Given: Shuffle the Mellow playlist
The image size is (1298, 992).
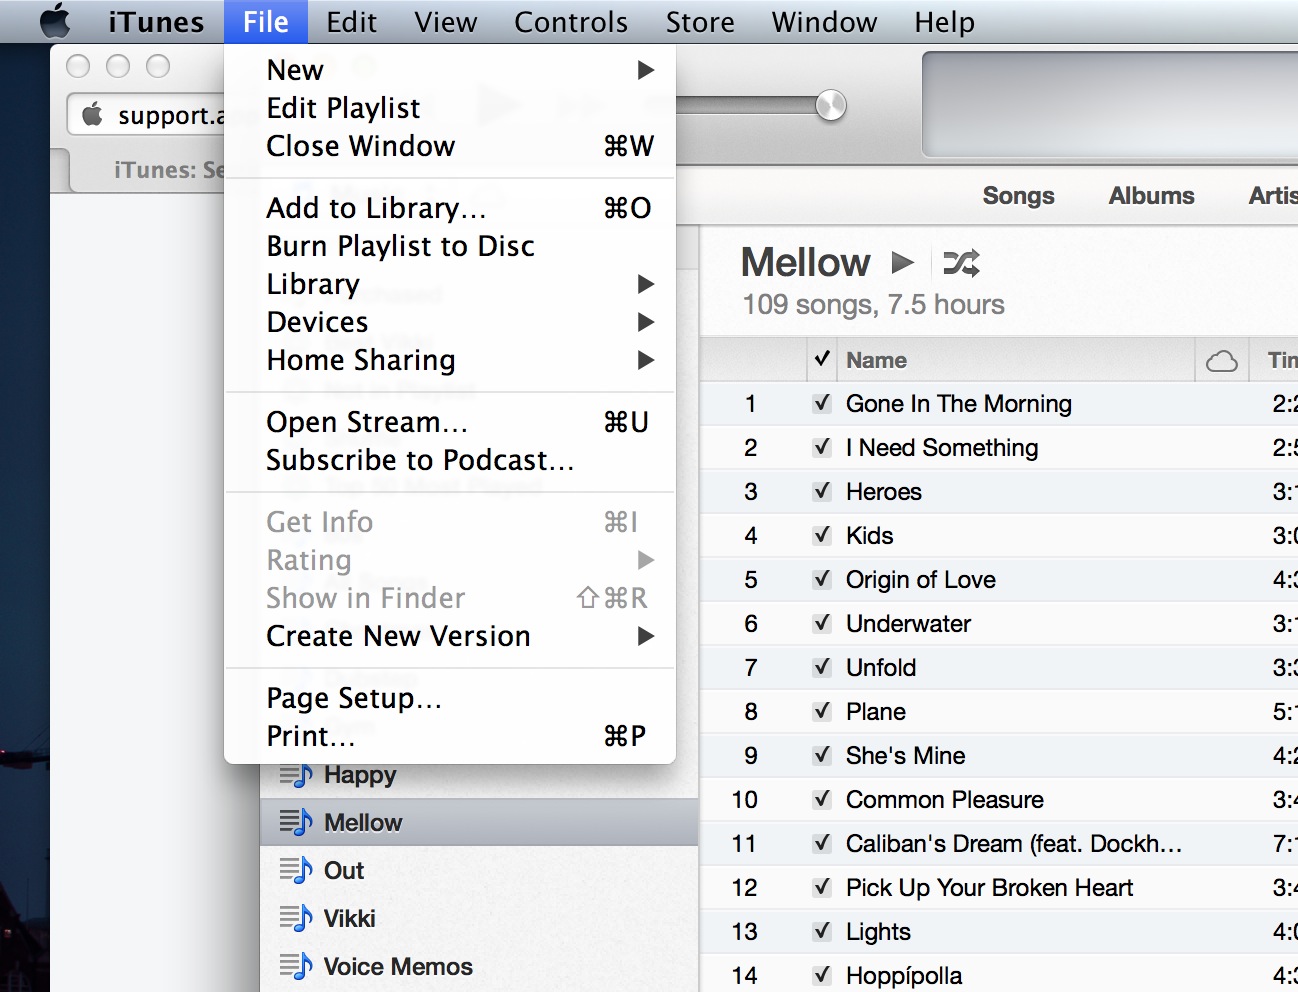Looking at the screenshot, I should pos(961,263).
